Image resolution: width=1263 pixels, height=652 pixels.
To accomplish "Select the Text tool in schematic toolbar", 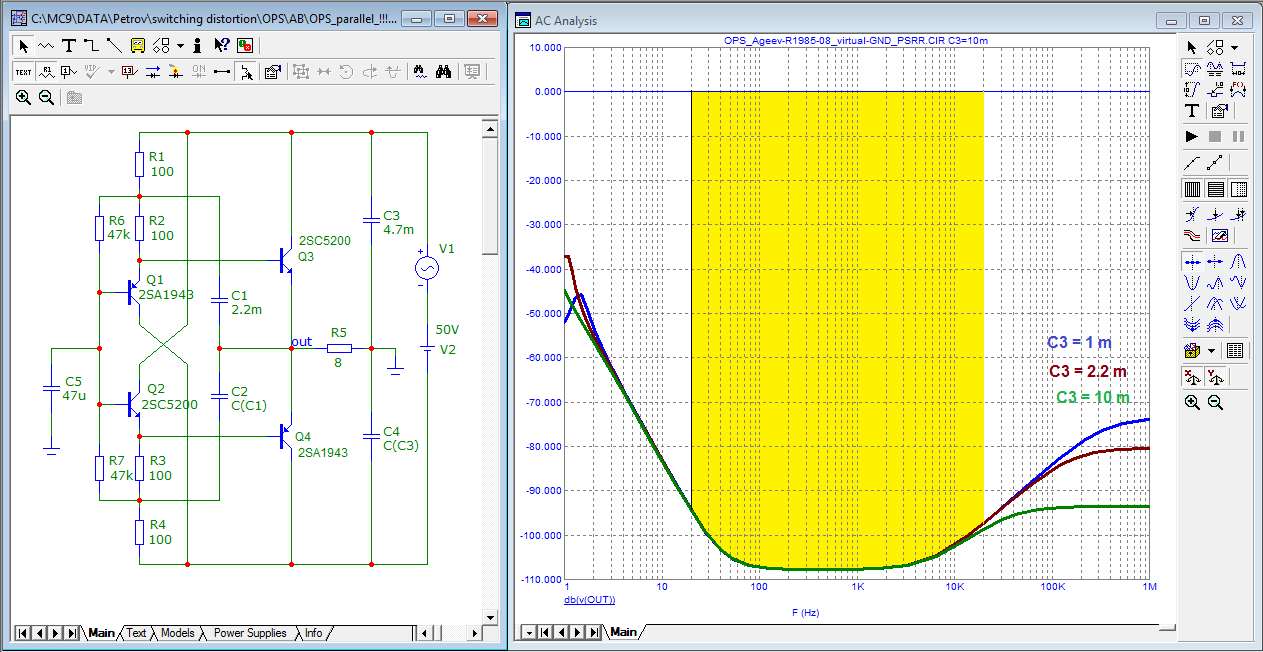I will point(68,45).
